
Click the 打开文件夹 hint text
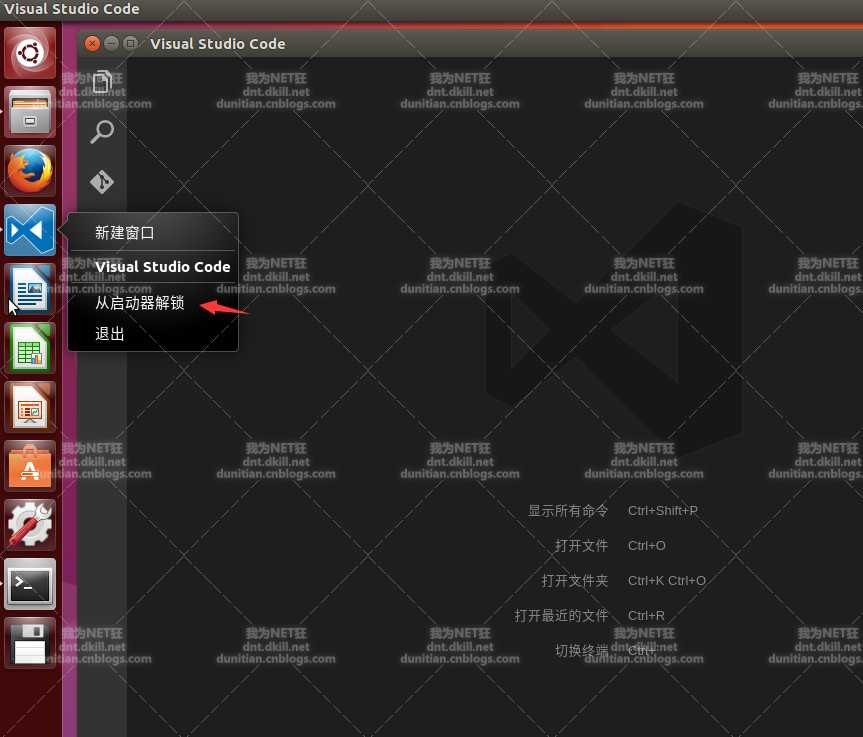coord(575,581)
